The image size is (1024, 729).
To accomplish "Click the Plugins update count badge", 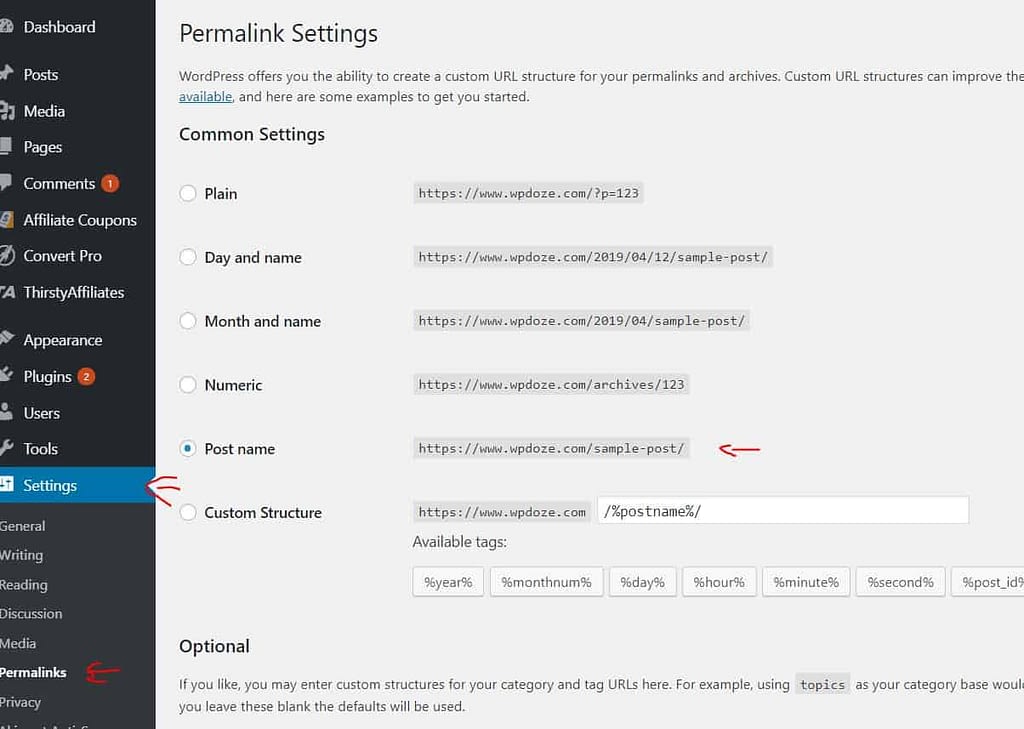I will coord(86,376).
